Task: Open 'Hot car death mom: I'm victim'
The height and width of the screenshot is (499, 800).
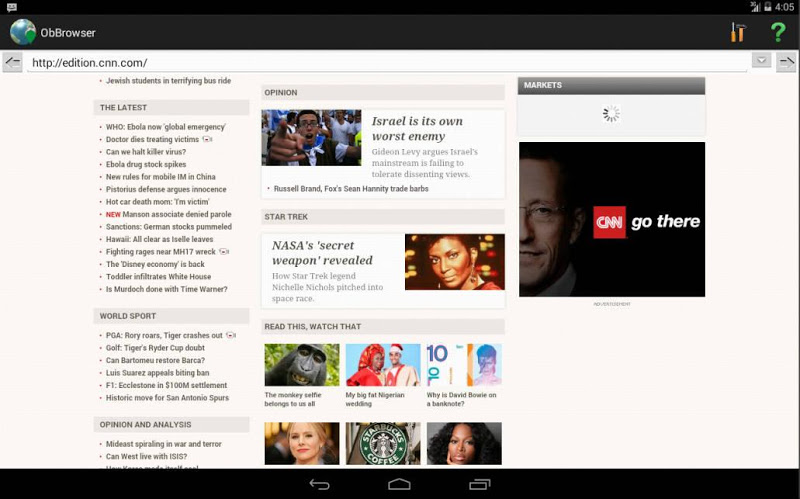Action: point(158,202)
